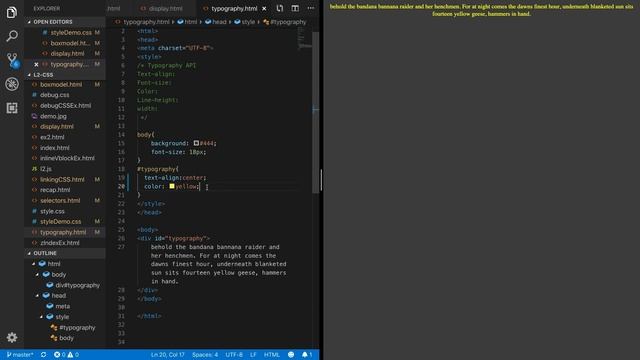Open the Source Control view
Viewport: 640px width, 360px height.
[12, 60]
